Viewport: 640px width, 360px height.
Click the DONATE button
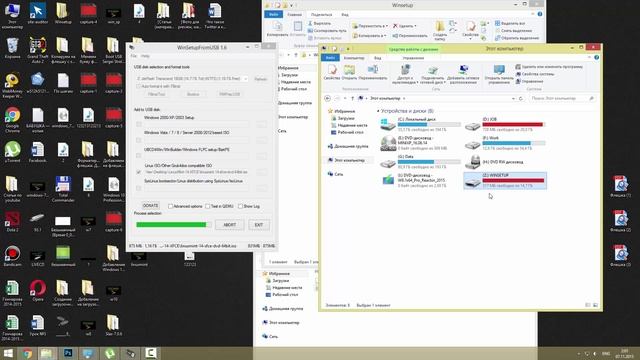click(x=150, y=206)
